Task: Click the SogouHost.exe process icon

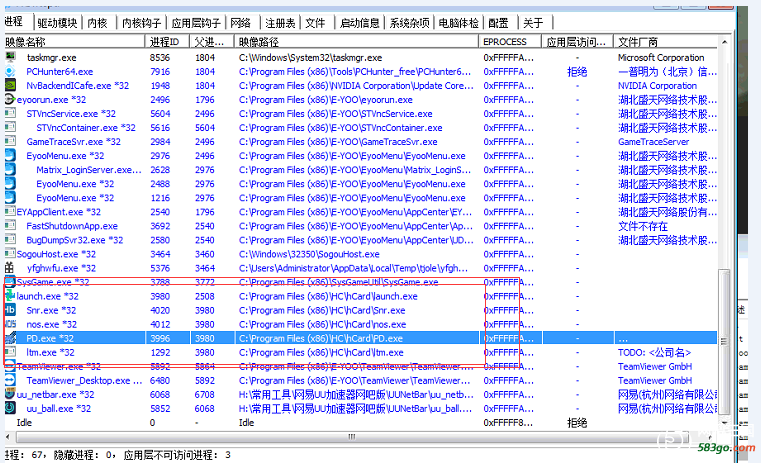Action: 10,254
